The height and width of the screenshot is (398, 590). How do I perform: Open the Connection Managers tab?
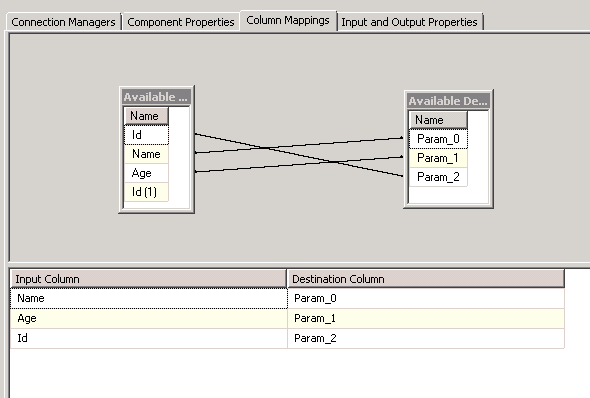click(63, 22)
